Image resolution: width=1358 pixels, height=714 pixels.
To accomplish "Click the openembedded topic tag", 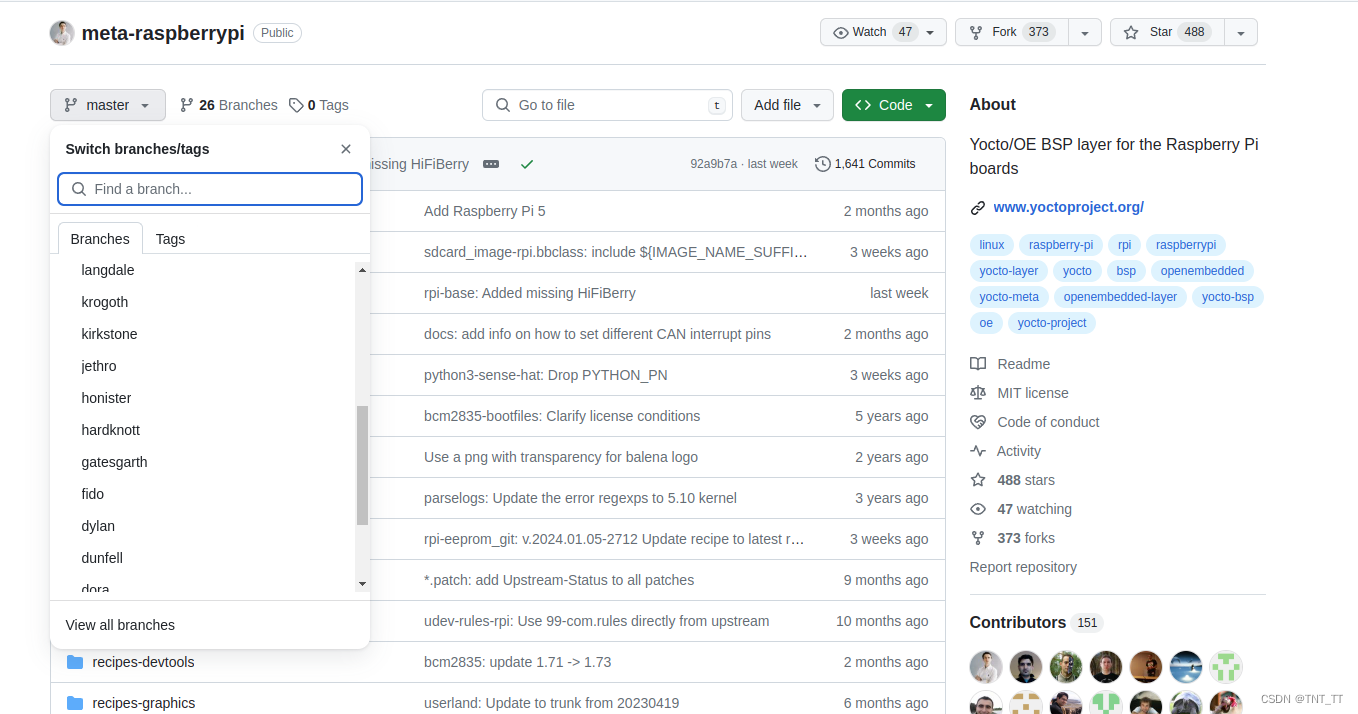I will click(1202, 271).
